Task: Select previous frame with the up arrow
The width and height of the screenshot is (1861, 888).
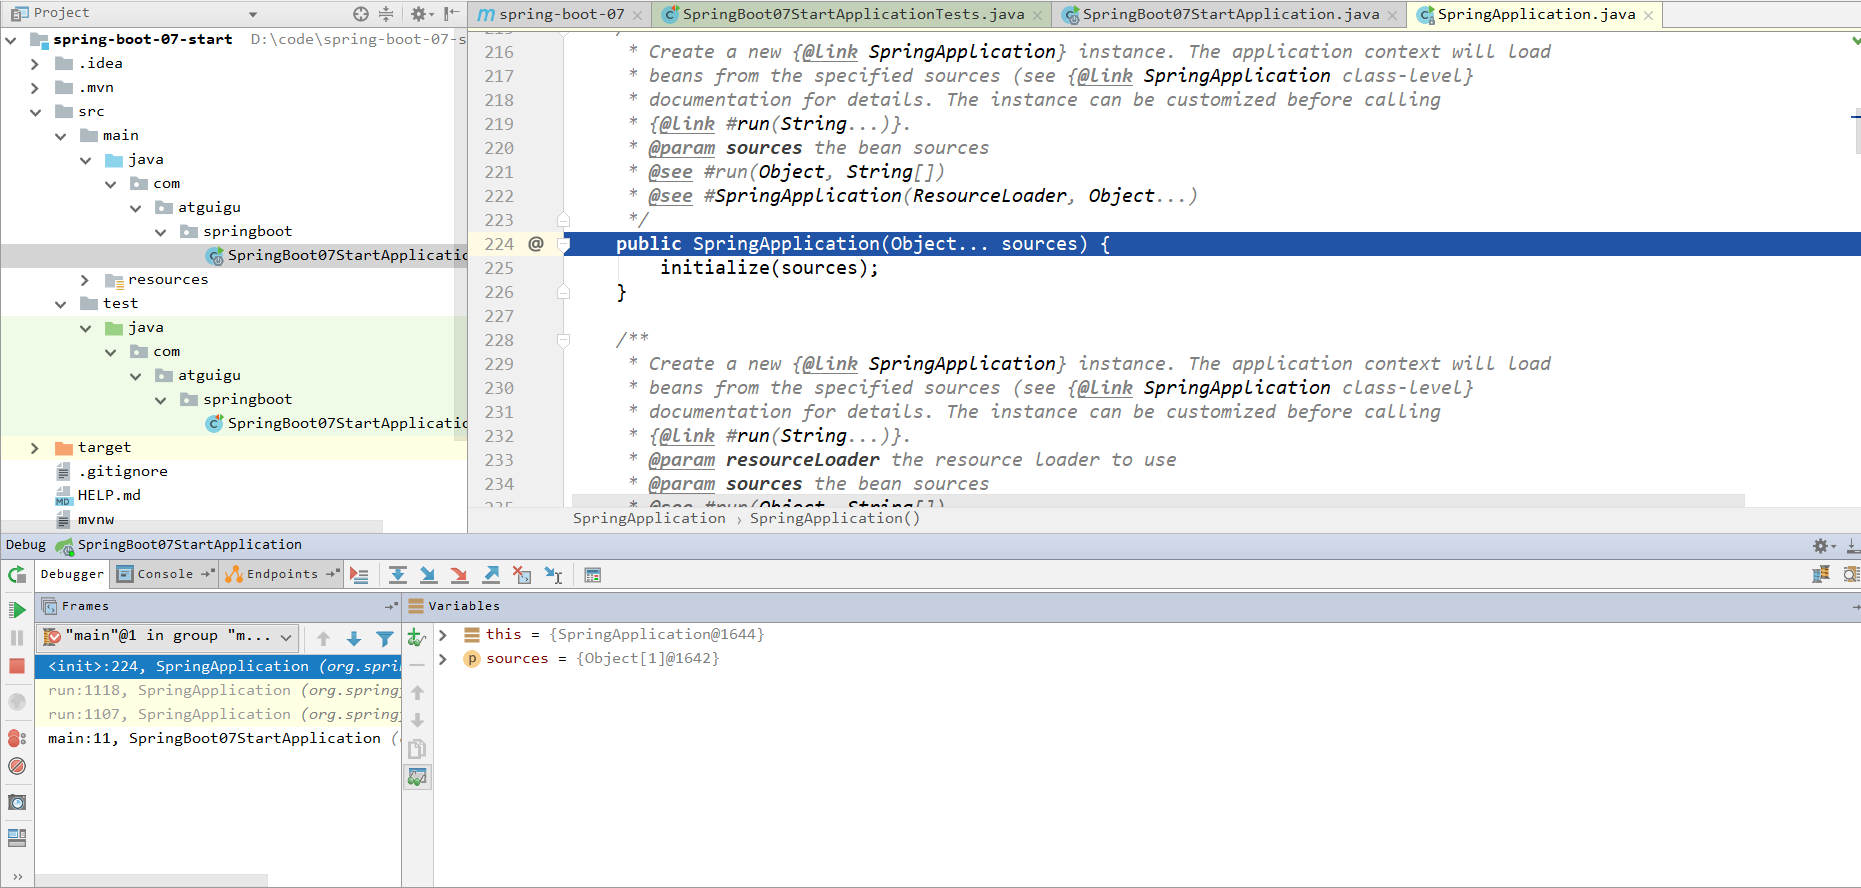Action: coord(323,638)
